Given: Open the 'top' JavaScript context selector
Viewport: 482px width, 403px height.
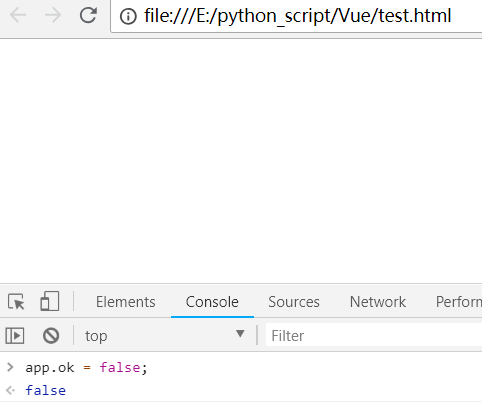Looking at the screenshot, I should pos(165,336).
